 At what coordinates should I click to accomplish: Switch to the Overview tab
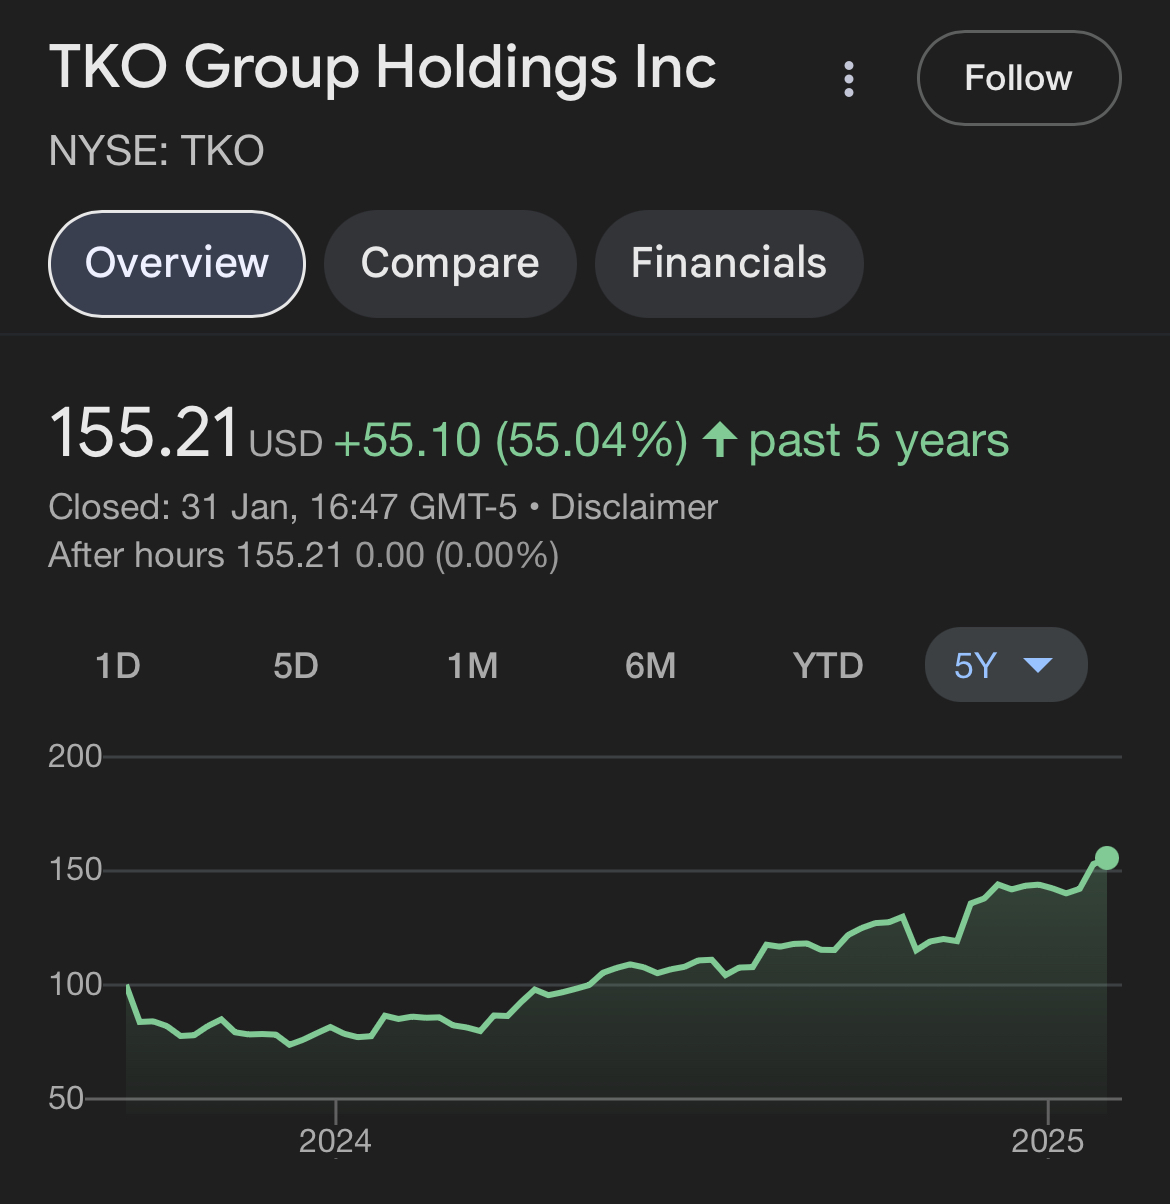[177, 263]
